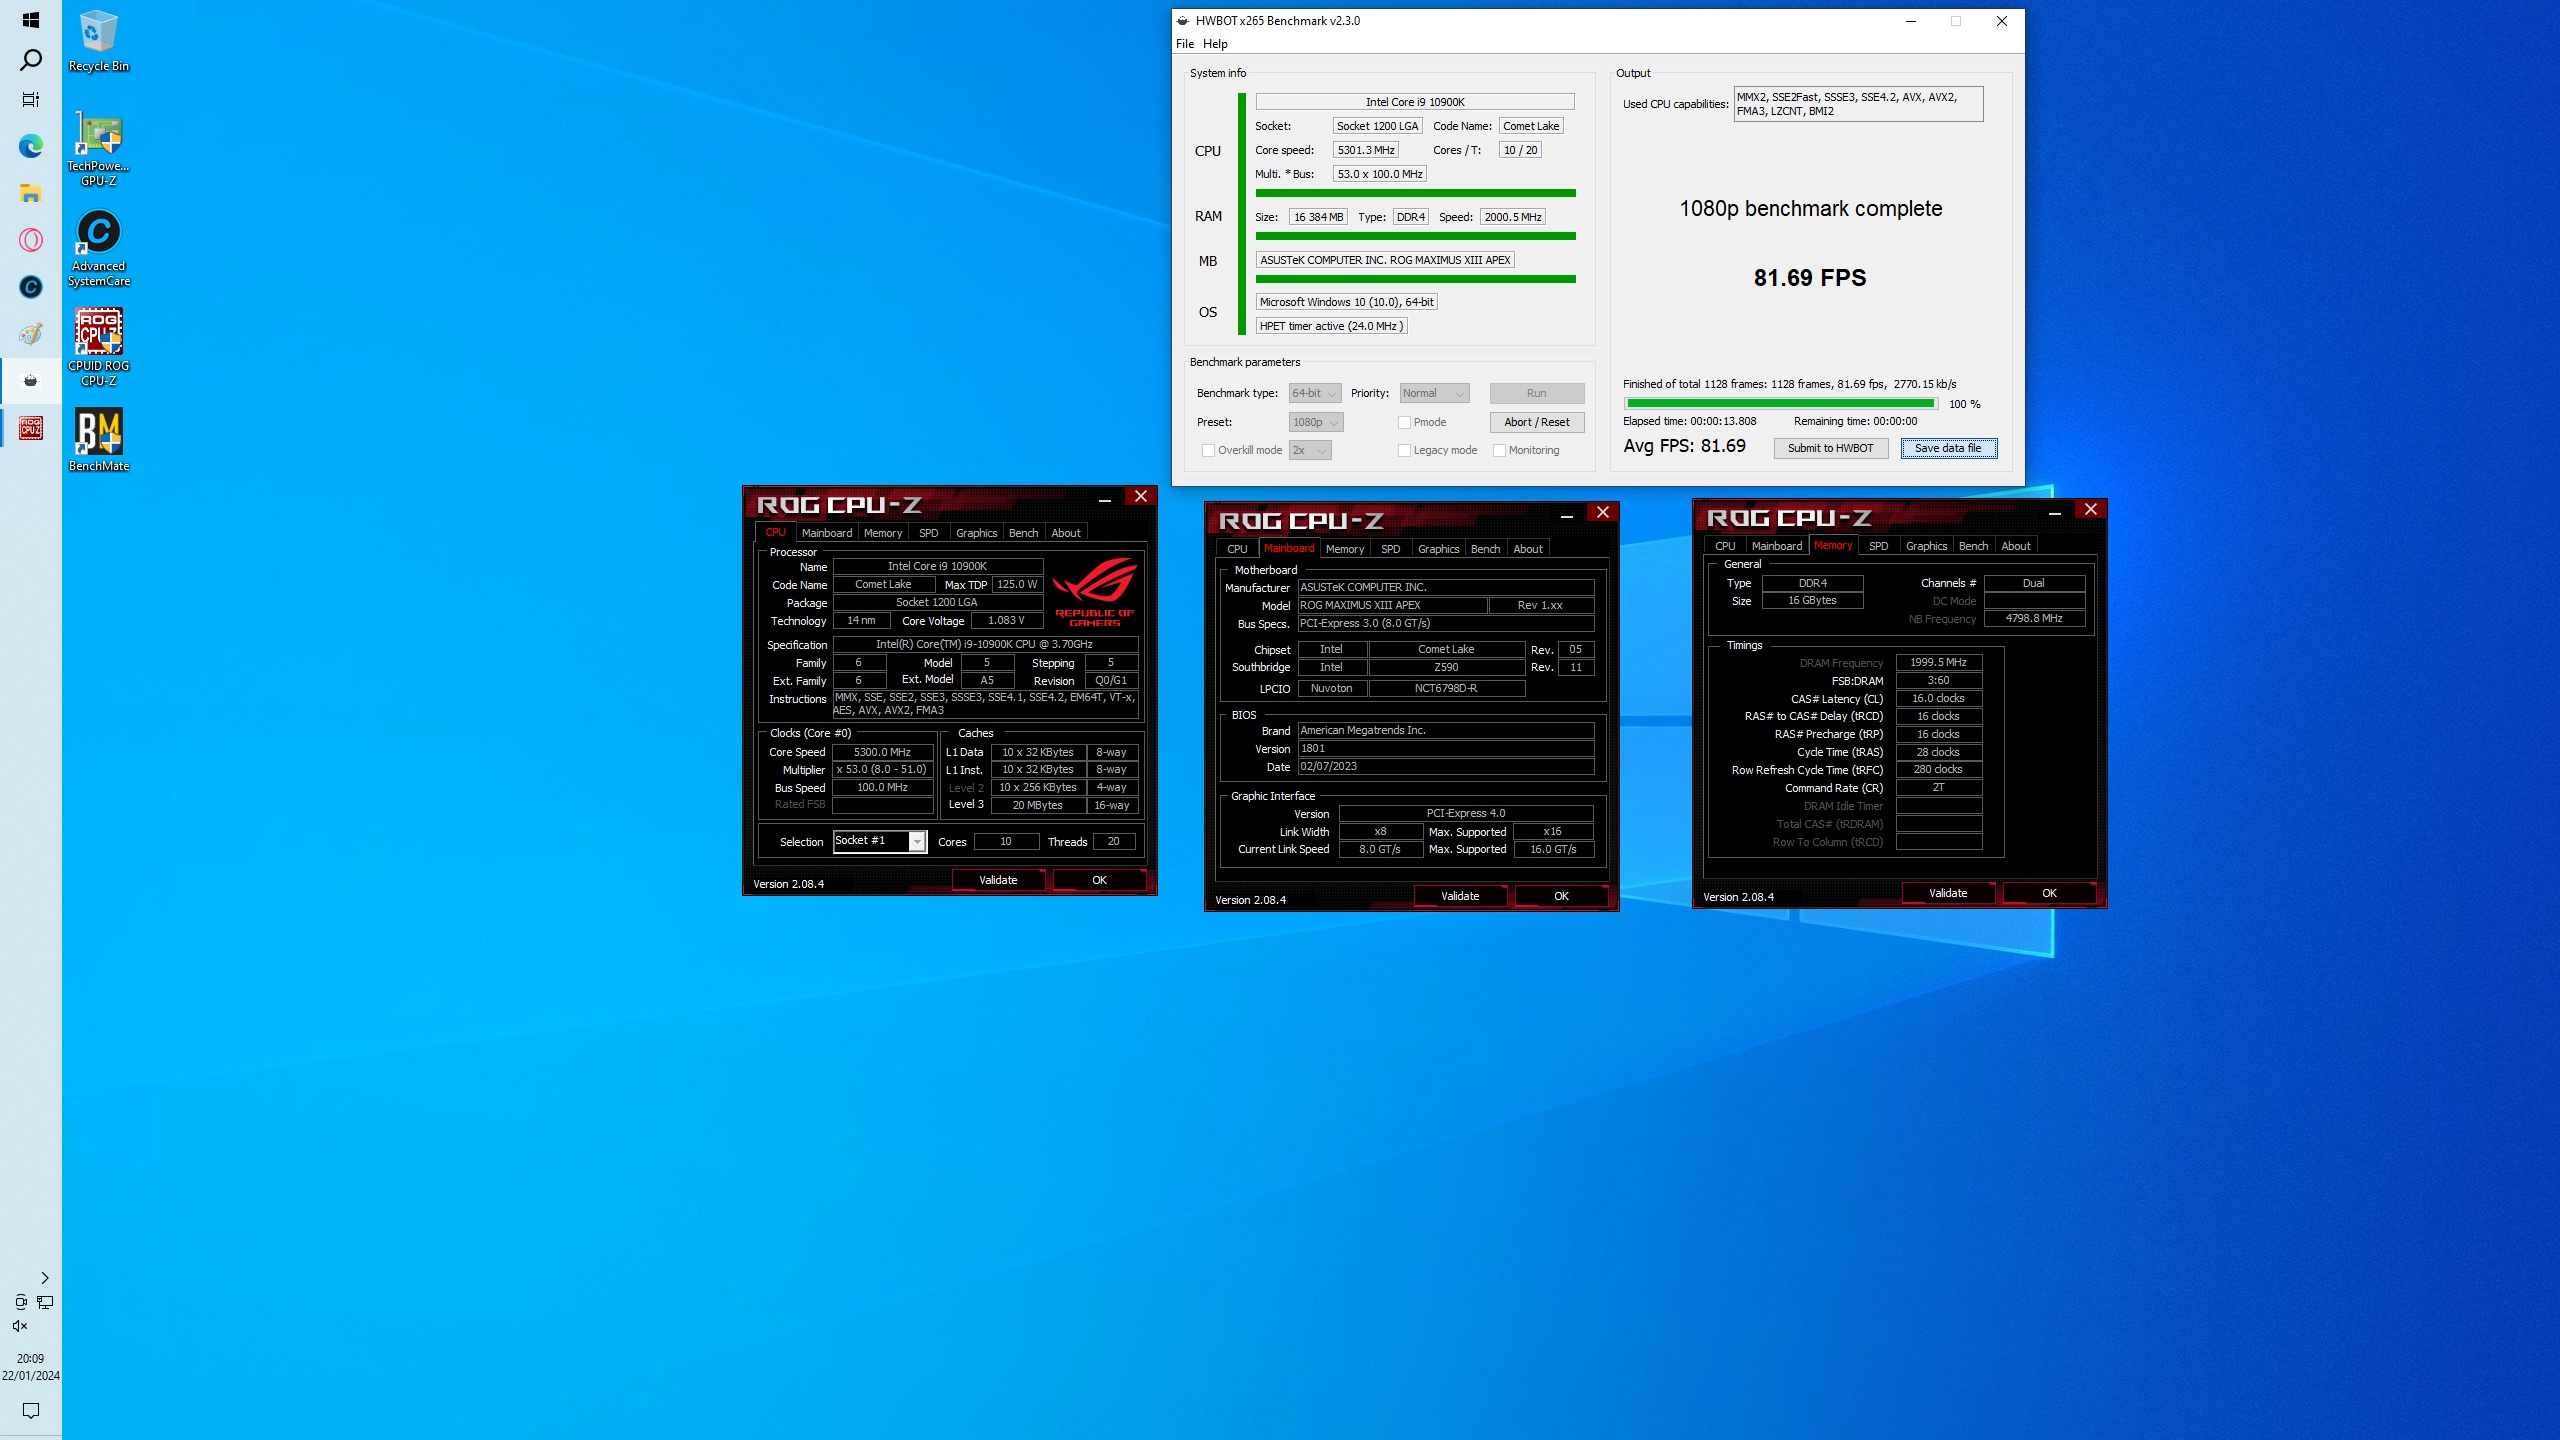This screenshot has width=2560, height=1440.
Task: Click Save data file button
Action: (1948, 448)
